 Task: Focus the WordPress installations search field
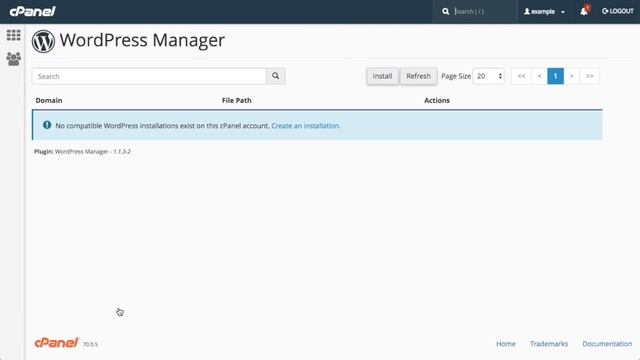(x=149, y=76)
